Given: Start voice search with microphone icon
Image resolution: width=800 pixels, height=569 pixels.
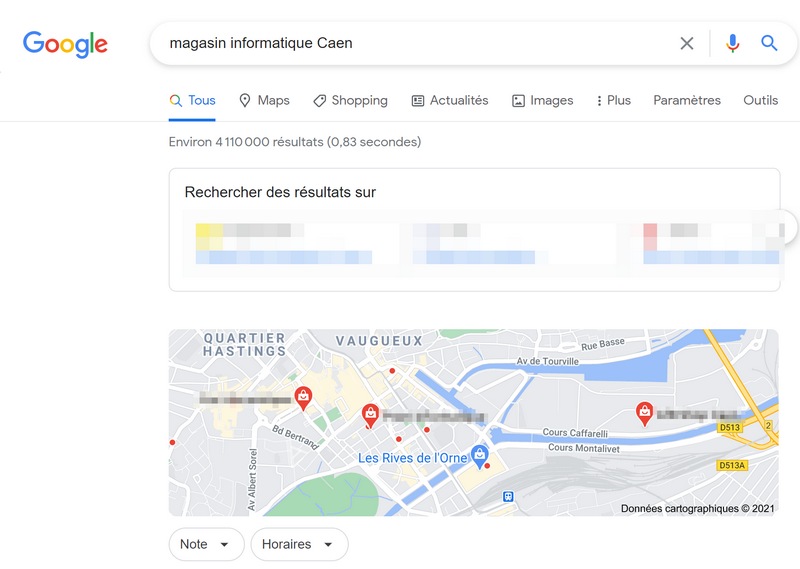Looking at the screenshot, I should 733,43.
